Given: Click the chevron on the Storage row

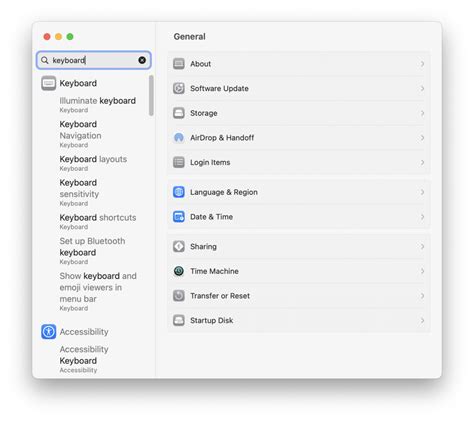Looking at the screenshot, I should [422, 113].
